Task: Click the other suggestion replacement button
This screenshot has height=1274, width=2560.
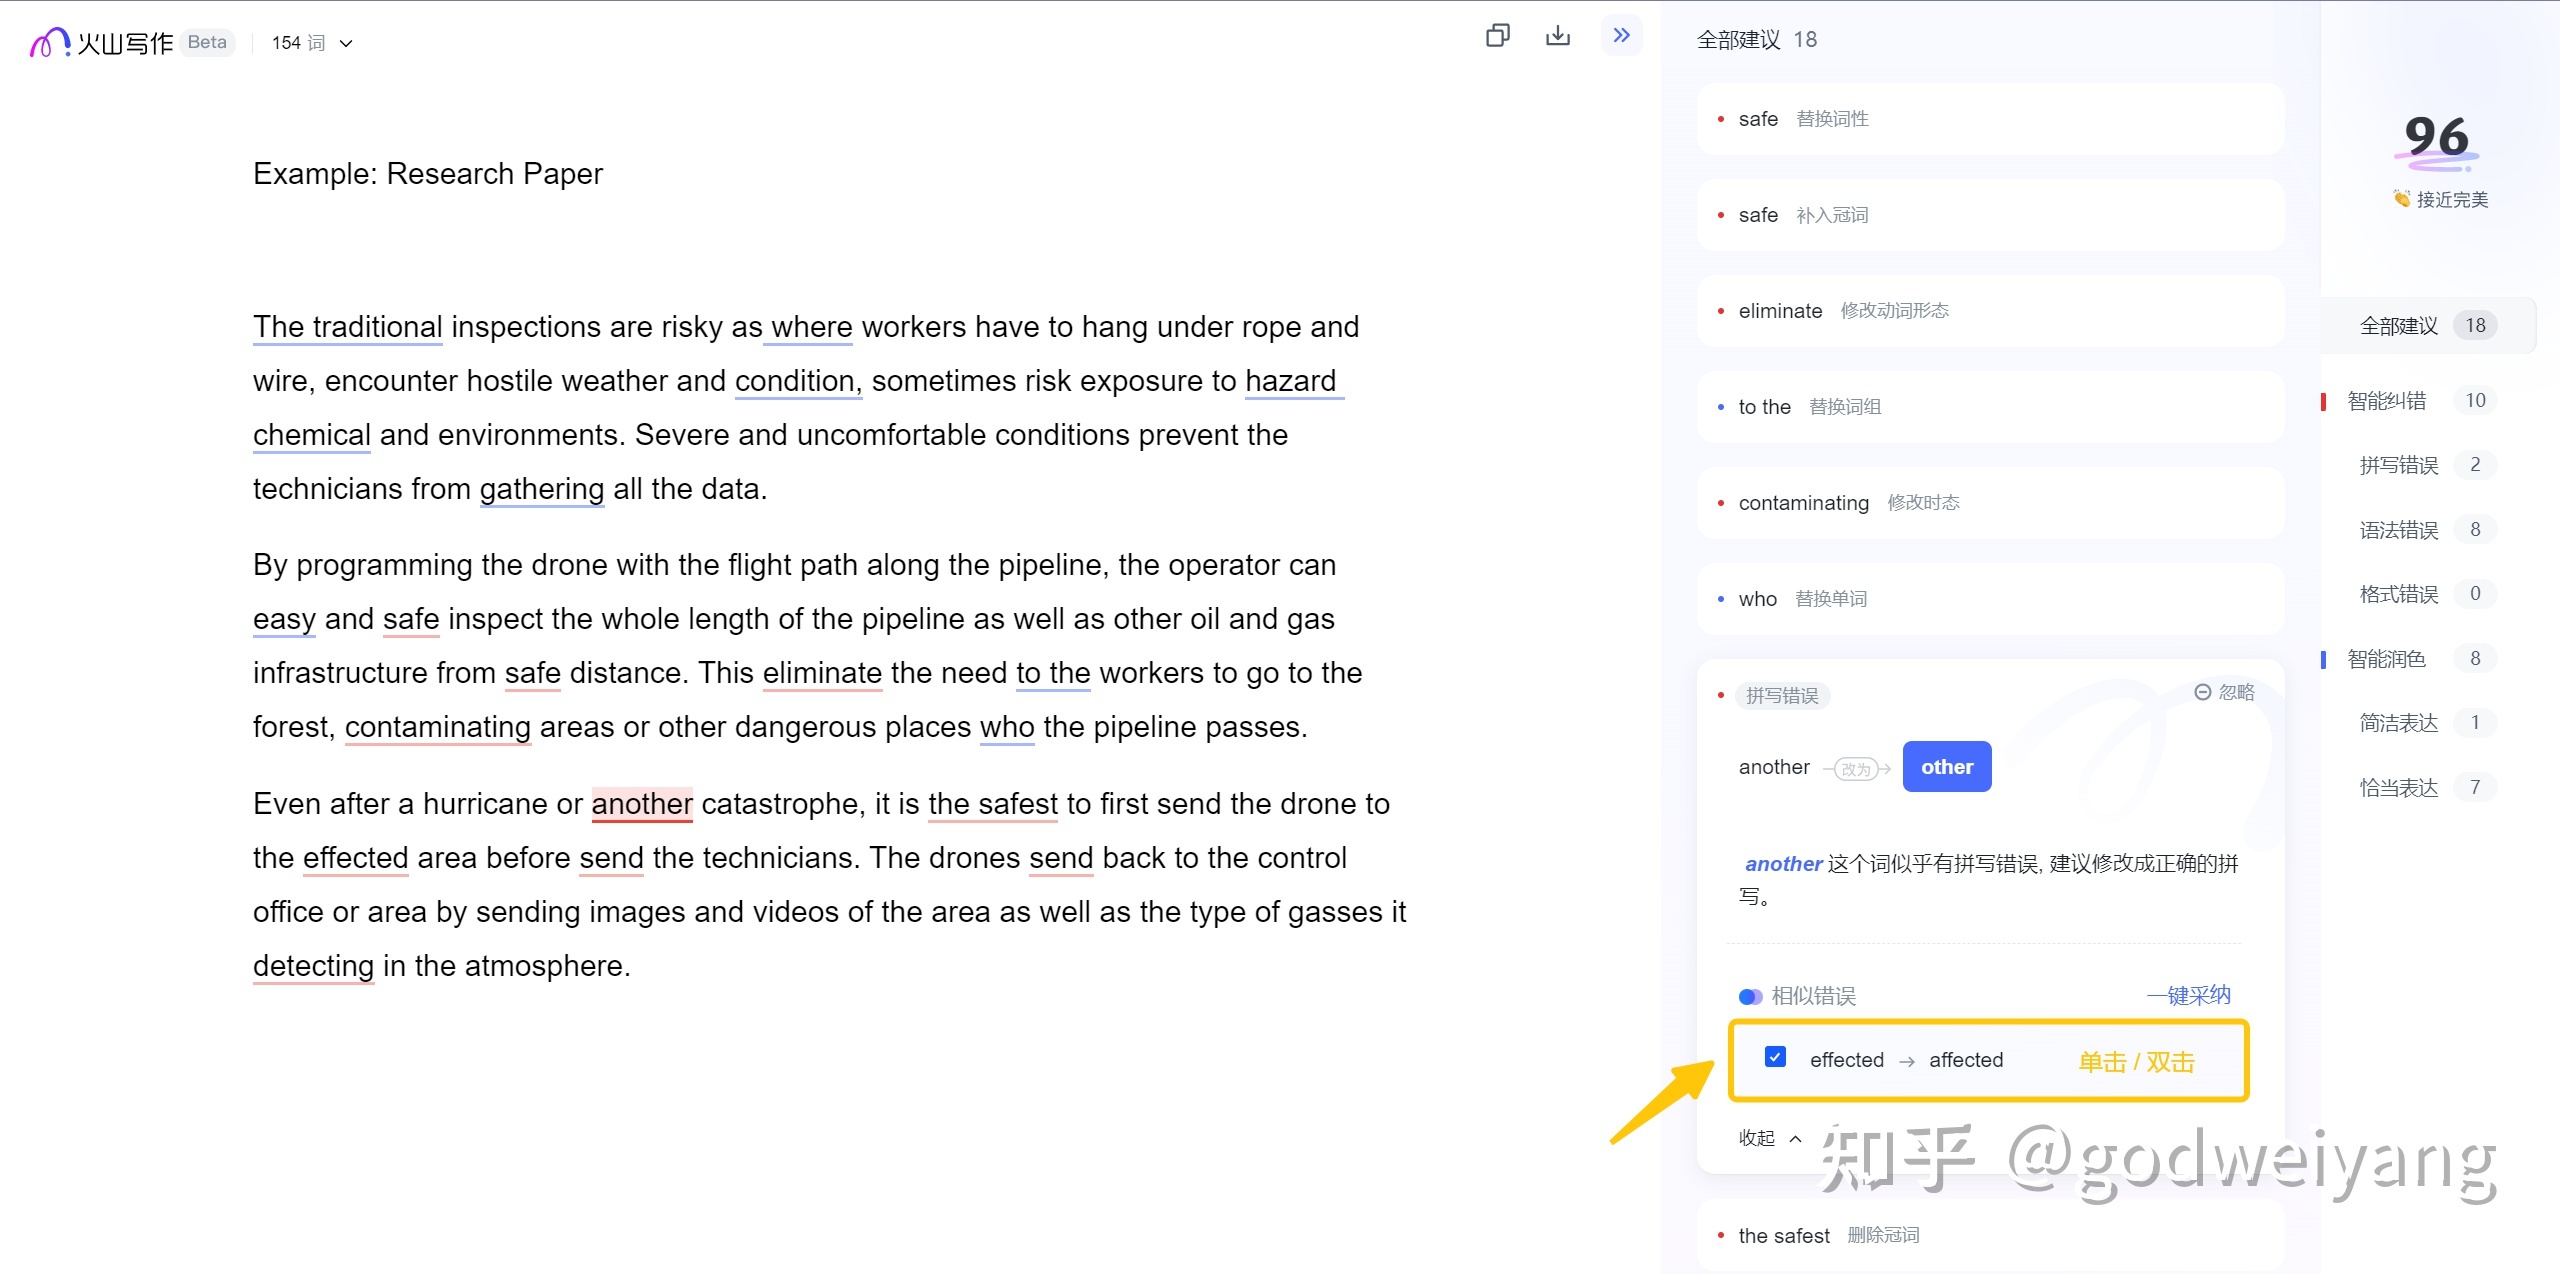Action: 1946,766
